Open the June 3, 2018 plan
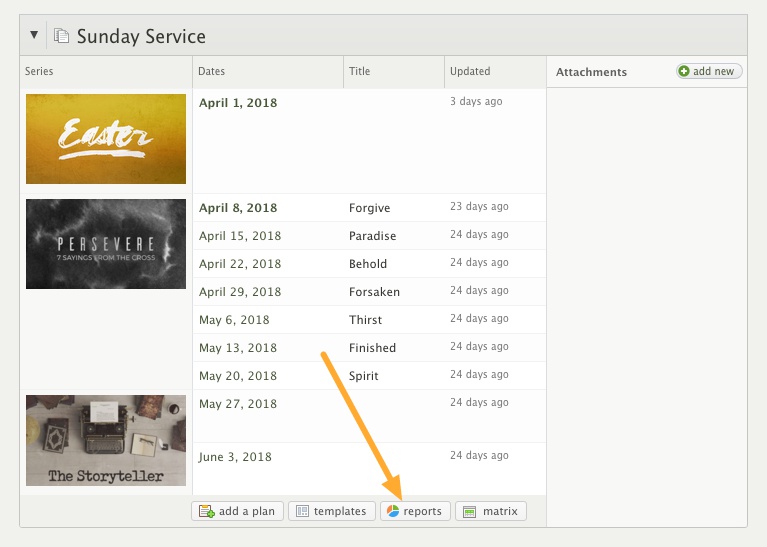Image resolution: width=767 pixels, height=547 pixels. pos(235,457)
